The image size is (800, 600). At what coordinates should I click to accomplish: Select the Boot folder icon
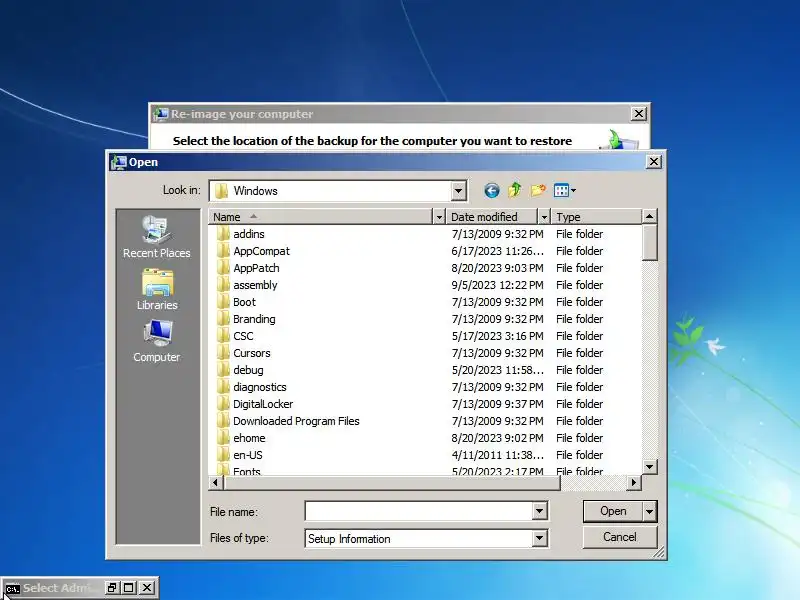[x=223, y=302]
